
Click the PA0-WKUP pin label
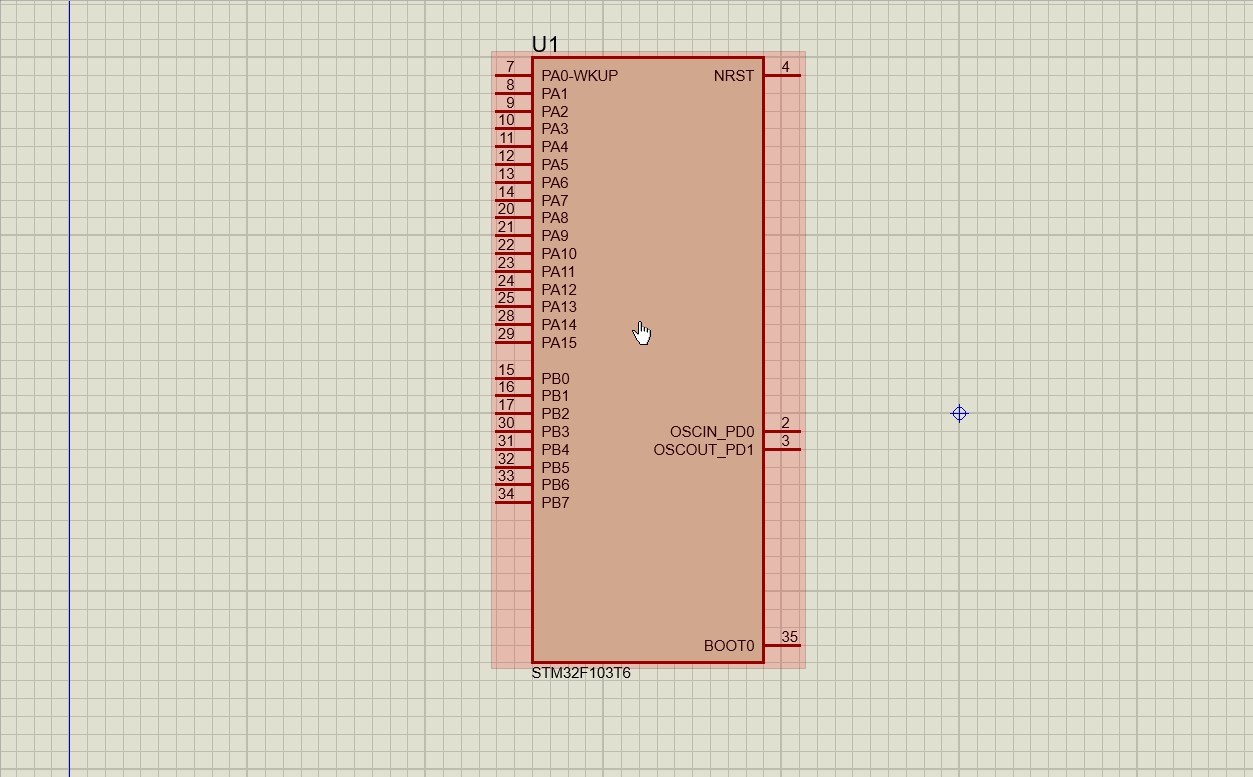click(580, 76)
